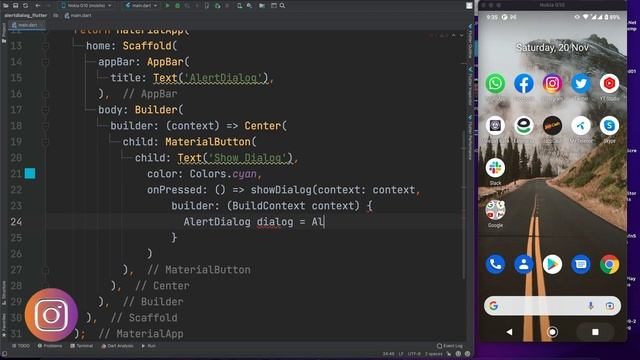Click the Saturday, 20 Nov date widget
The height and width of the screenshot is (360, 640).
(x=552, y=48)
